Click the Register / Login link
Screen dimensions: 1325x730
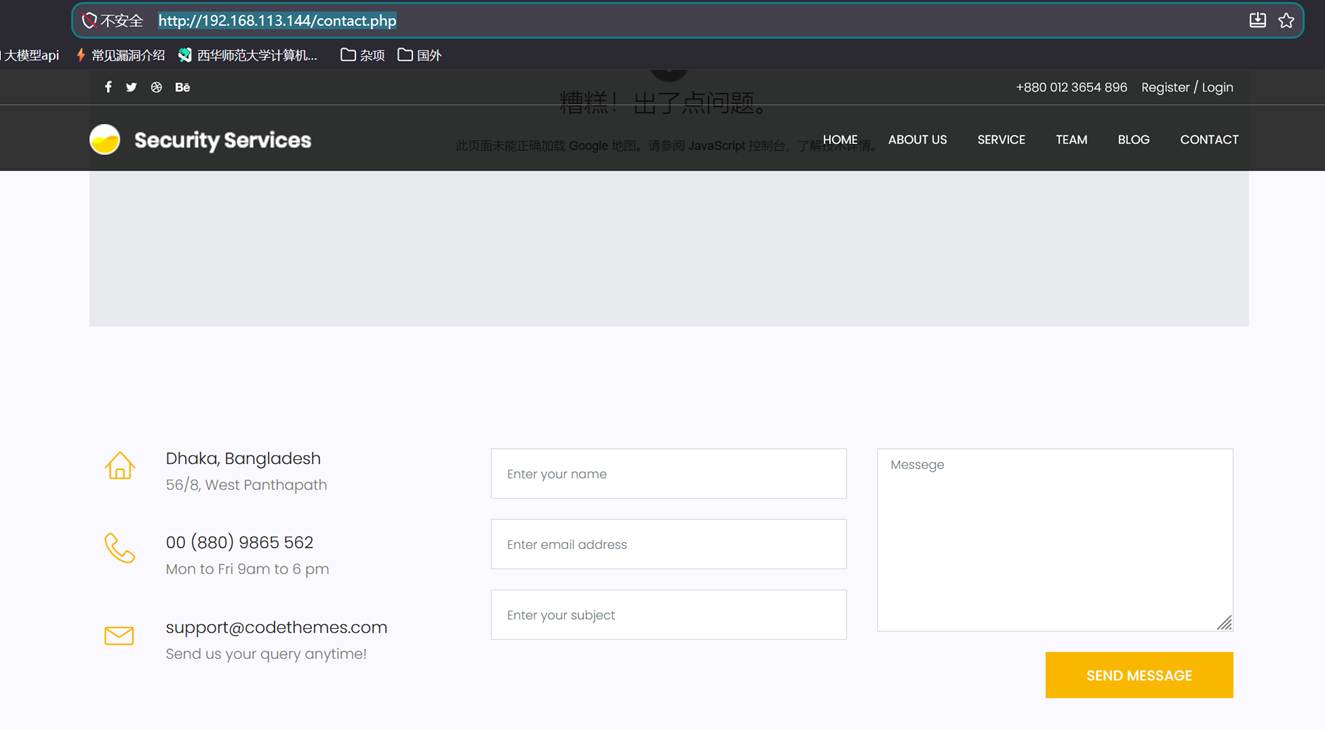[x=1187, y=87]
